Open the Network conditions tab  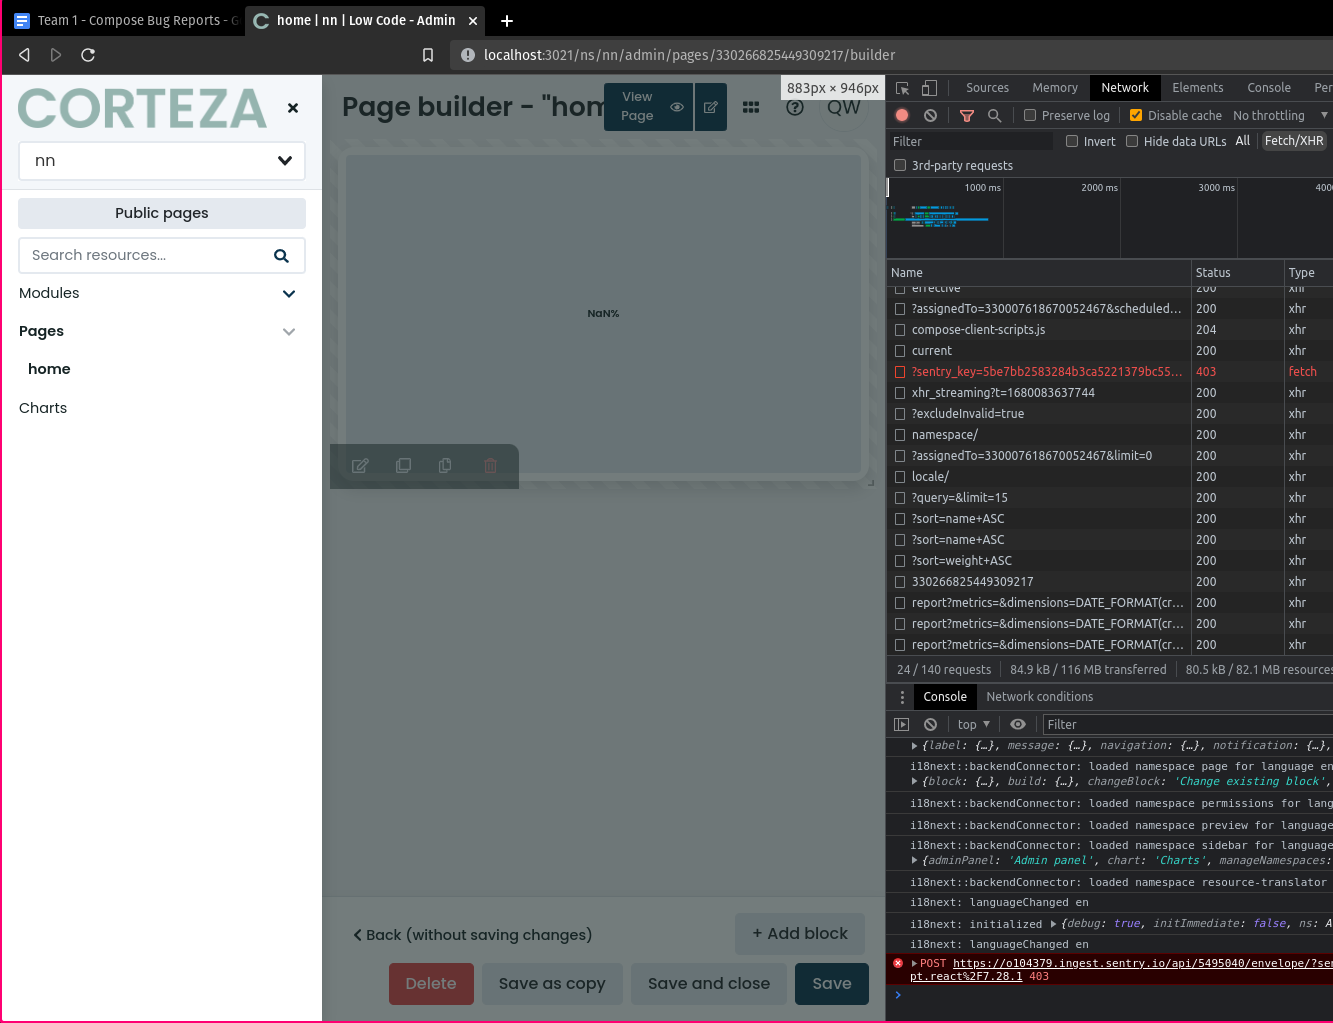pos(1039,696)
